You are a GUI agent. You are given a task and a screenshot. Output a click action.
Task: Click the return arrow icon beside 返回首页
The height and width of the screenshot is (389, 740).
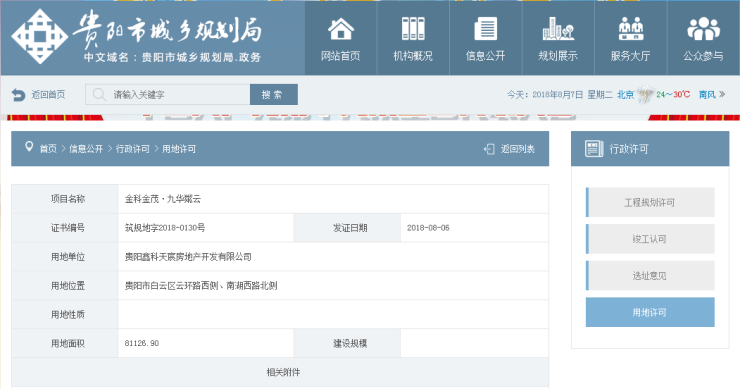tap(18, 95)
